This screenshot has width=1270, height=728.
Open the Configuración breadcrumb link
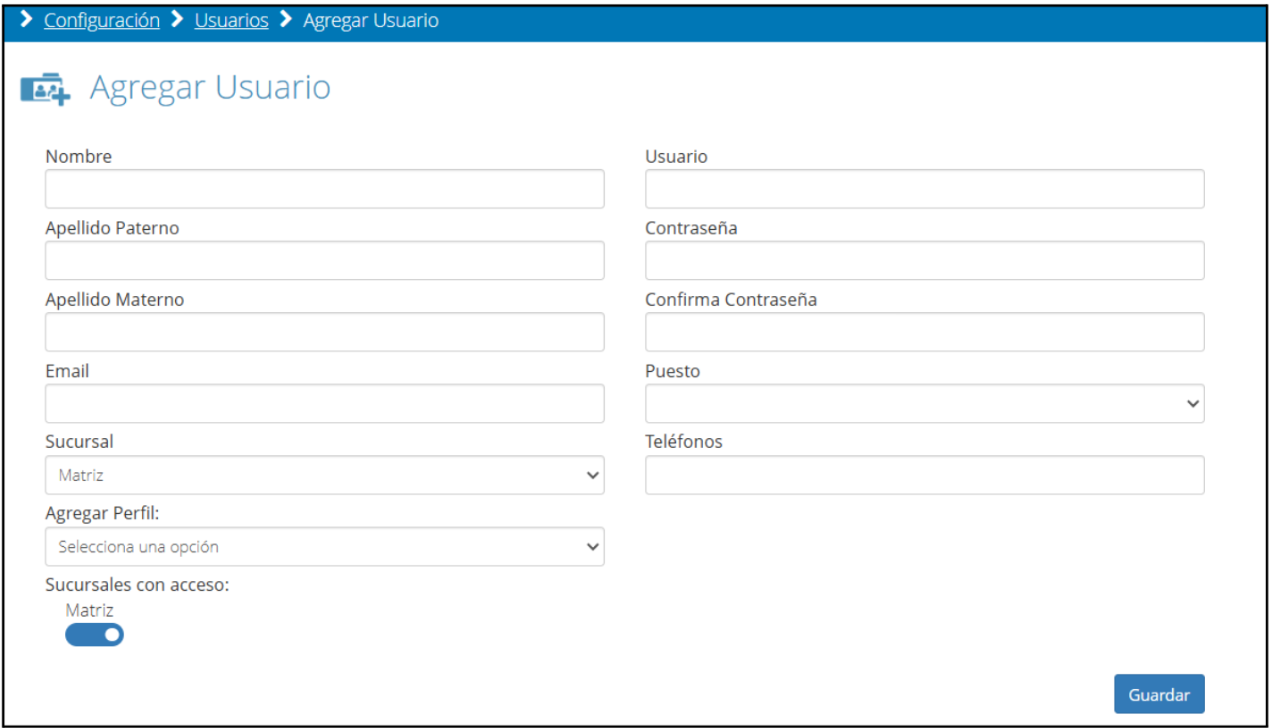coord(102,20)
